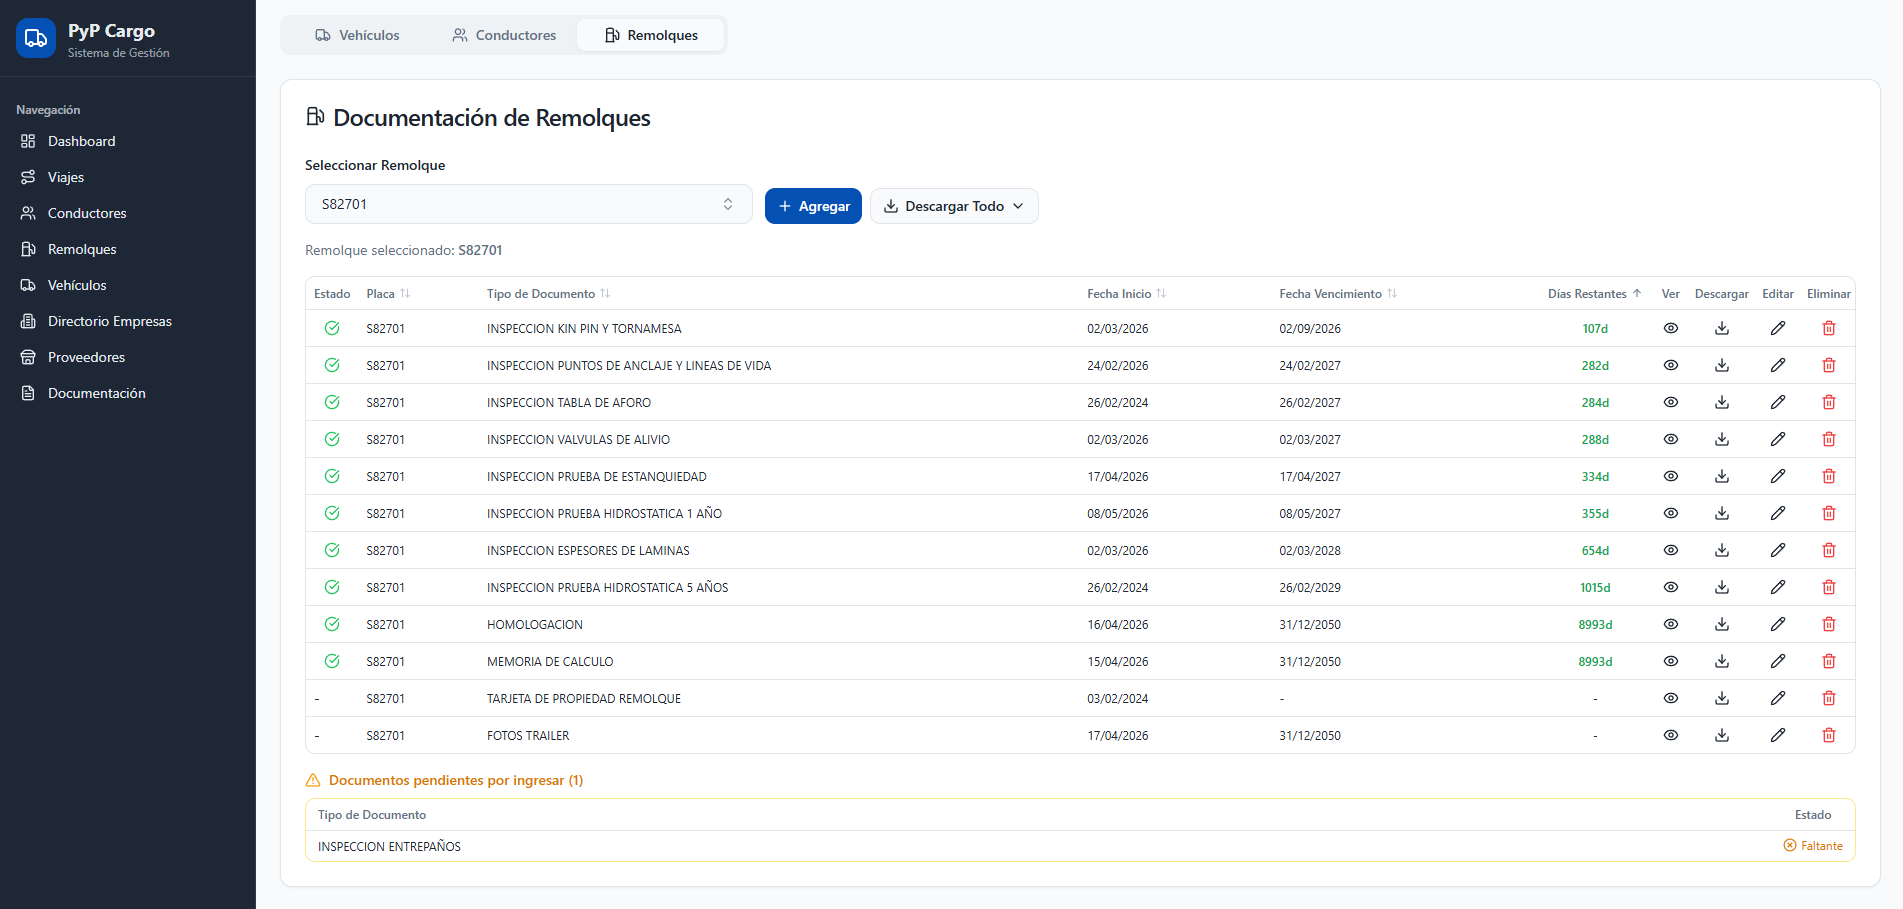Sort table by Placa column
Image resolution: width=1903 pixels, height=909 pixels.
(388, 294)
